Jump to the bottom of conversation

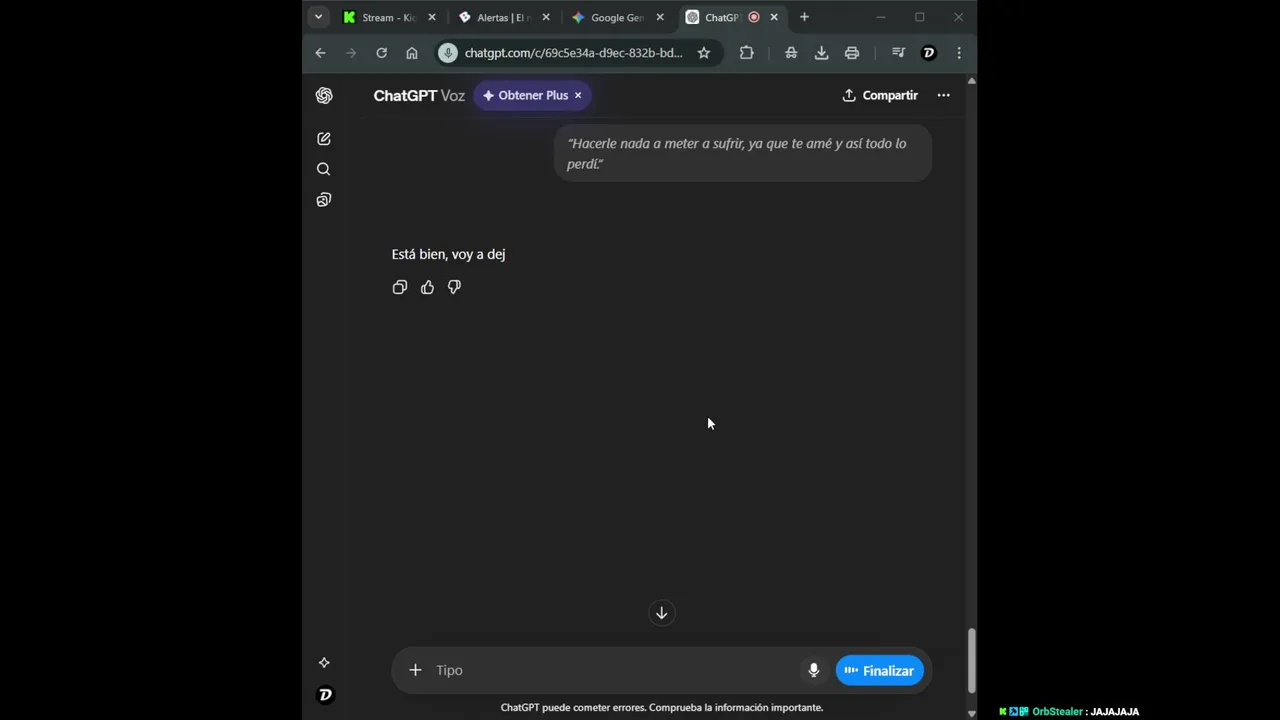coord(661,613)
